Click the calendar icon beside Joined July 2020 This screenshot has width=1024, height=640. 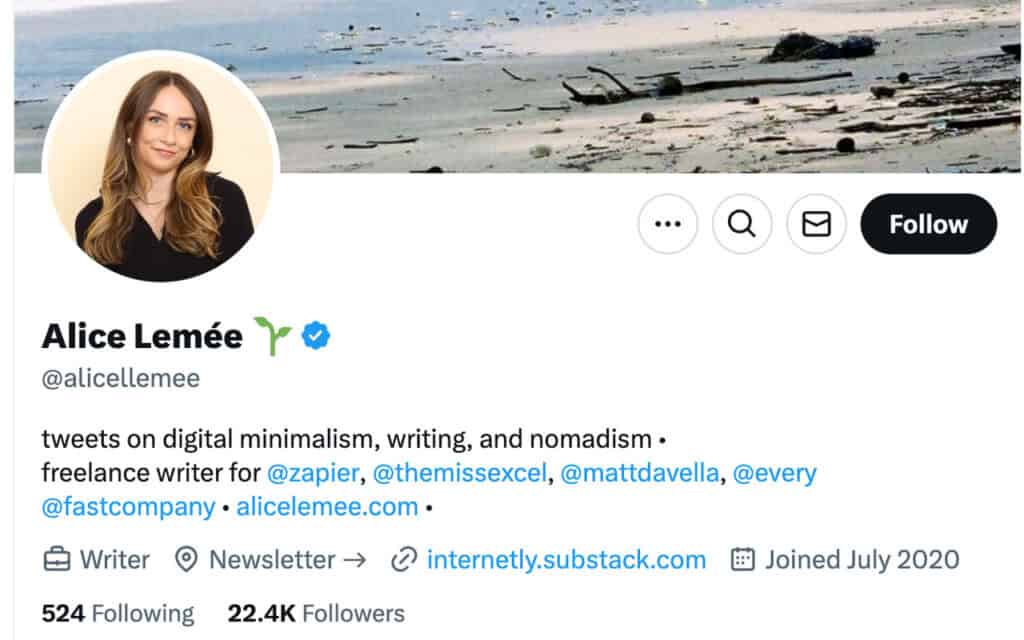click(x=742, y=560)
